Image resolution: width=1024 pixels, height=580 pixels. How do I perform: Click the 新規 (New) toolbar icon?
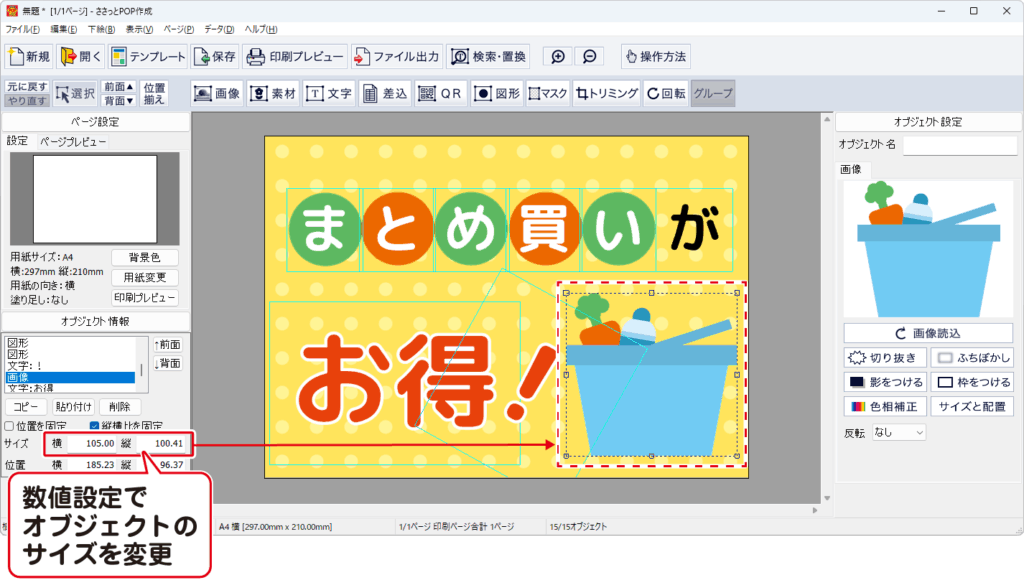coord(28,57)
